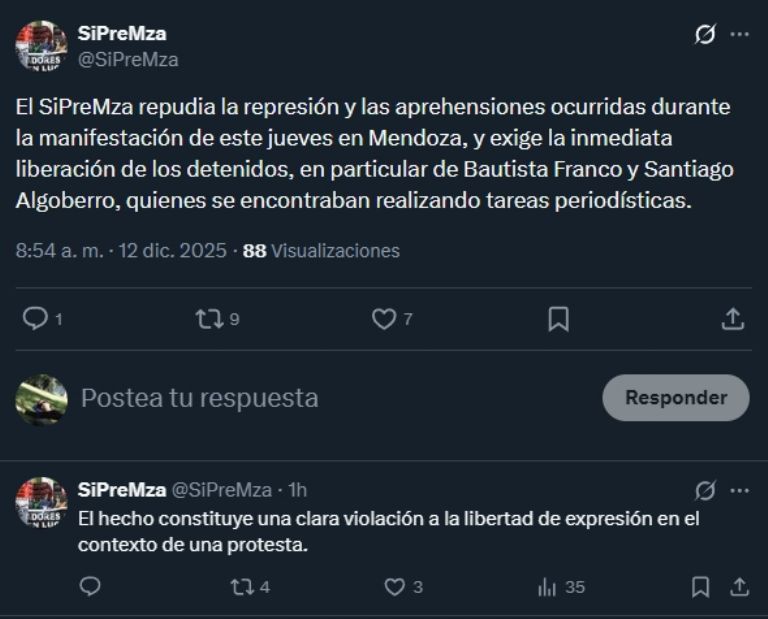Reply to the thread reply post
Viewport: 768px width, 619px height.
tap(90, 587)
